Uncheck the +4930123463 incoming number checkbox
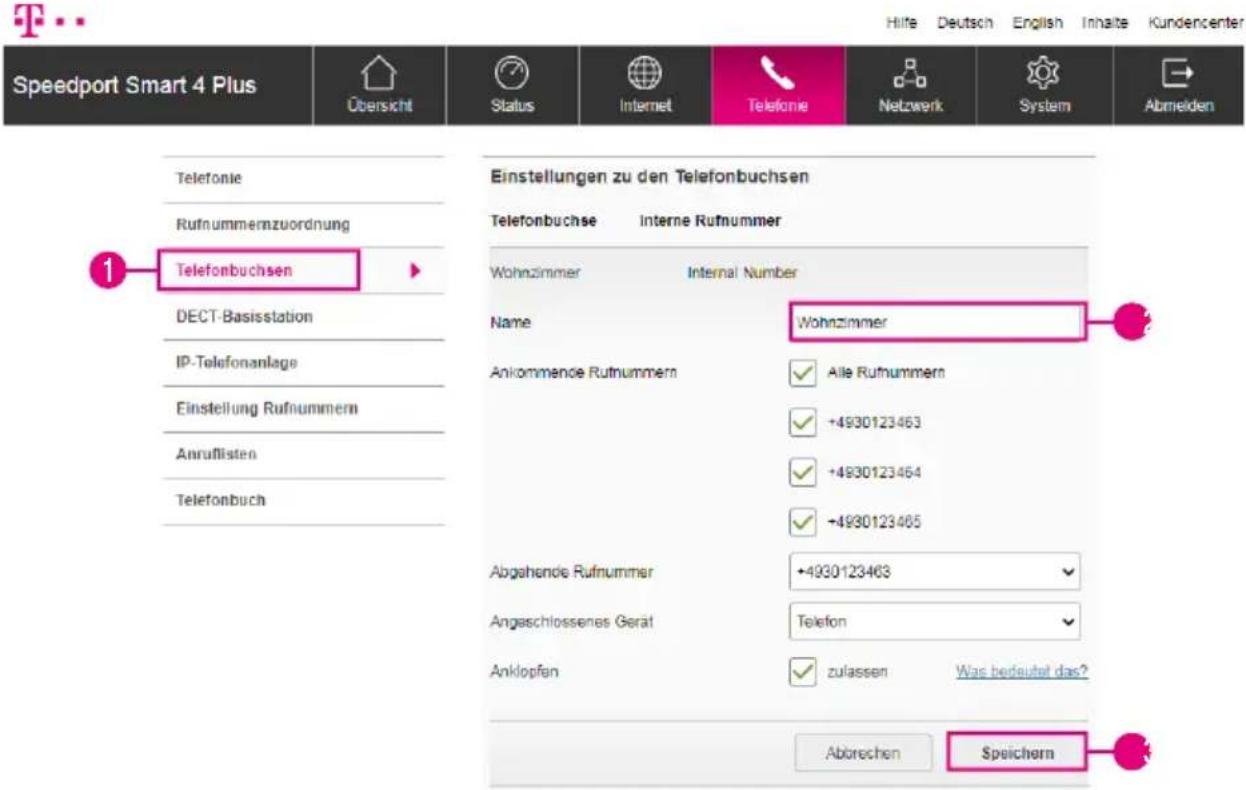 pos(802,422)
